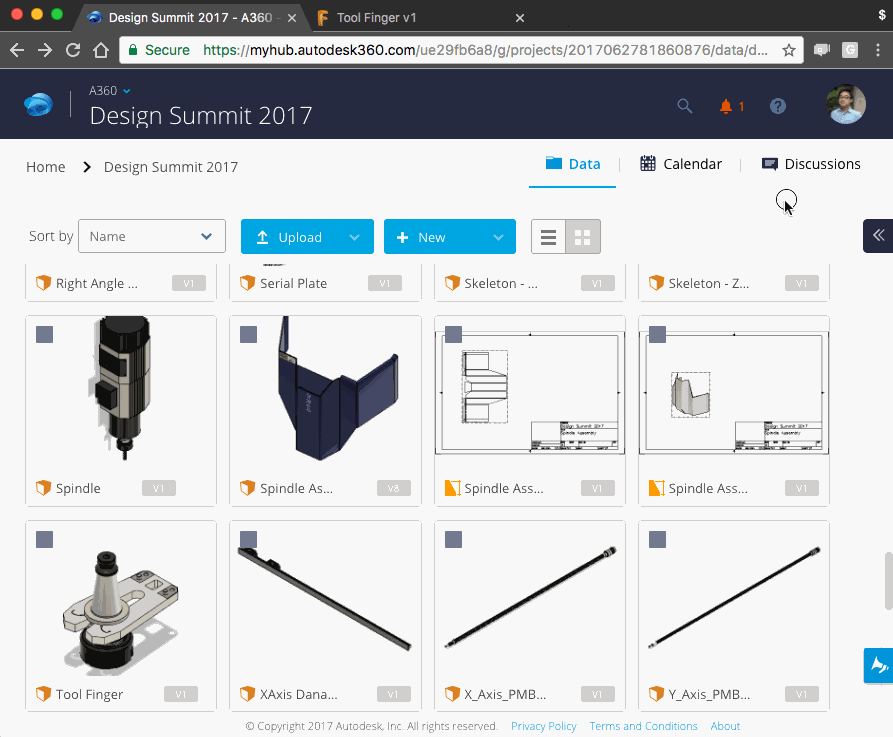The image size is (893, 737).
Task: Select the Design Summit 2017 browser tab
Action: pyautogui.click(x=191, y=18)
